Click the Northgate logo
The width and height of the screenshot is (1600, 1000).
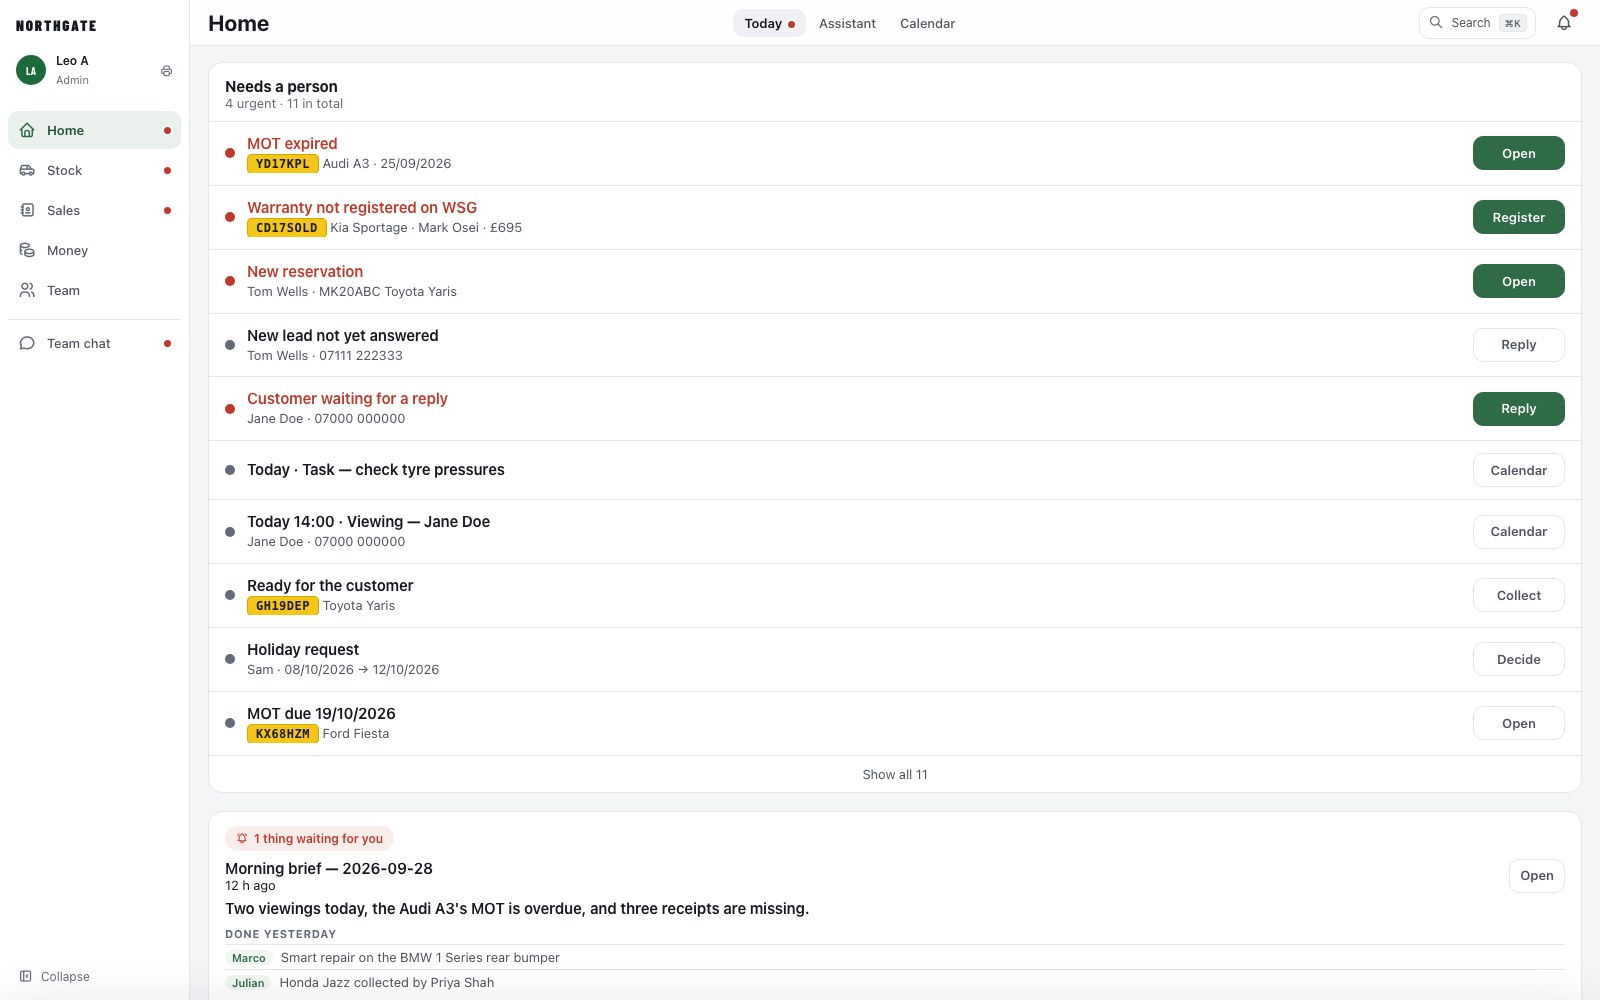[56, 26]
